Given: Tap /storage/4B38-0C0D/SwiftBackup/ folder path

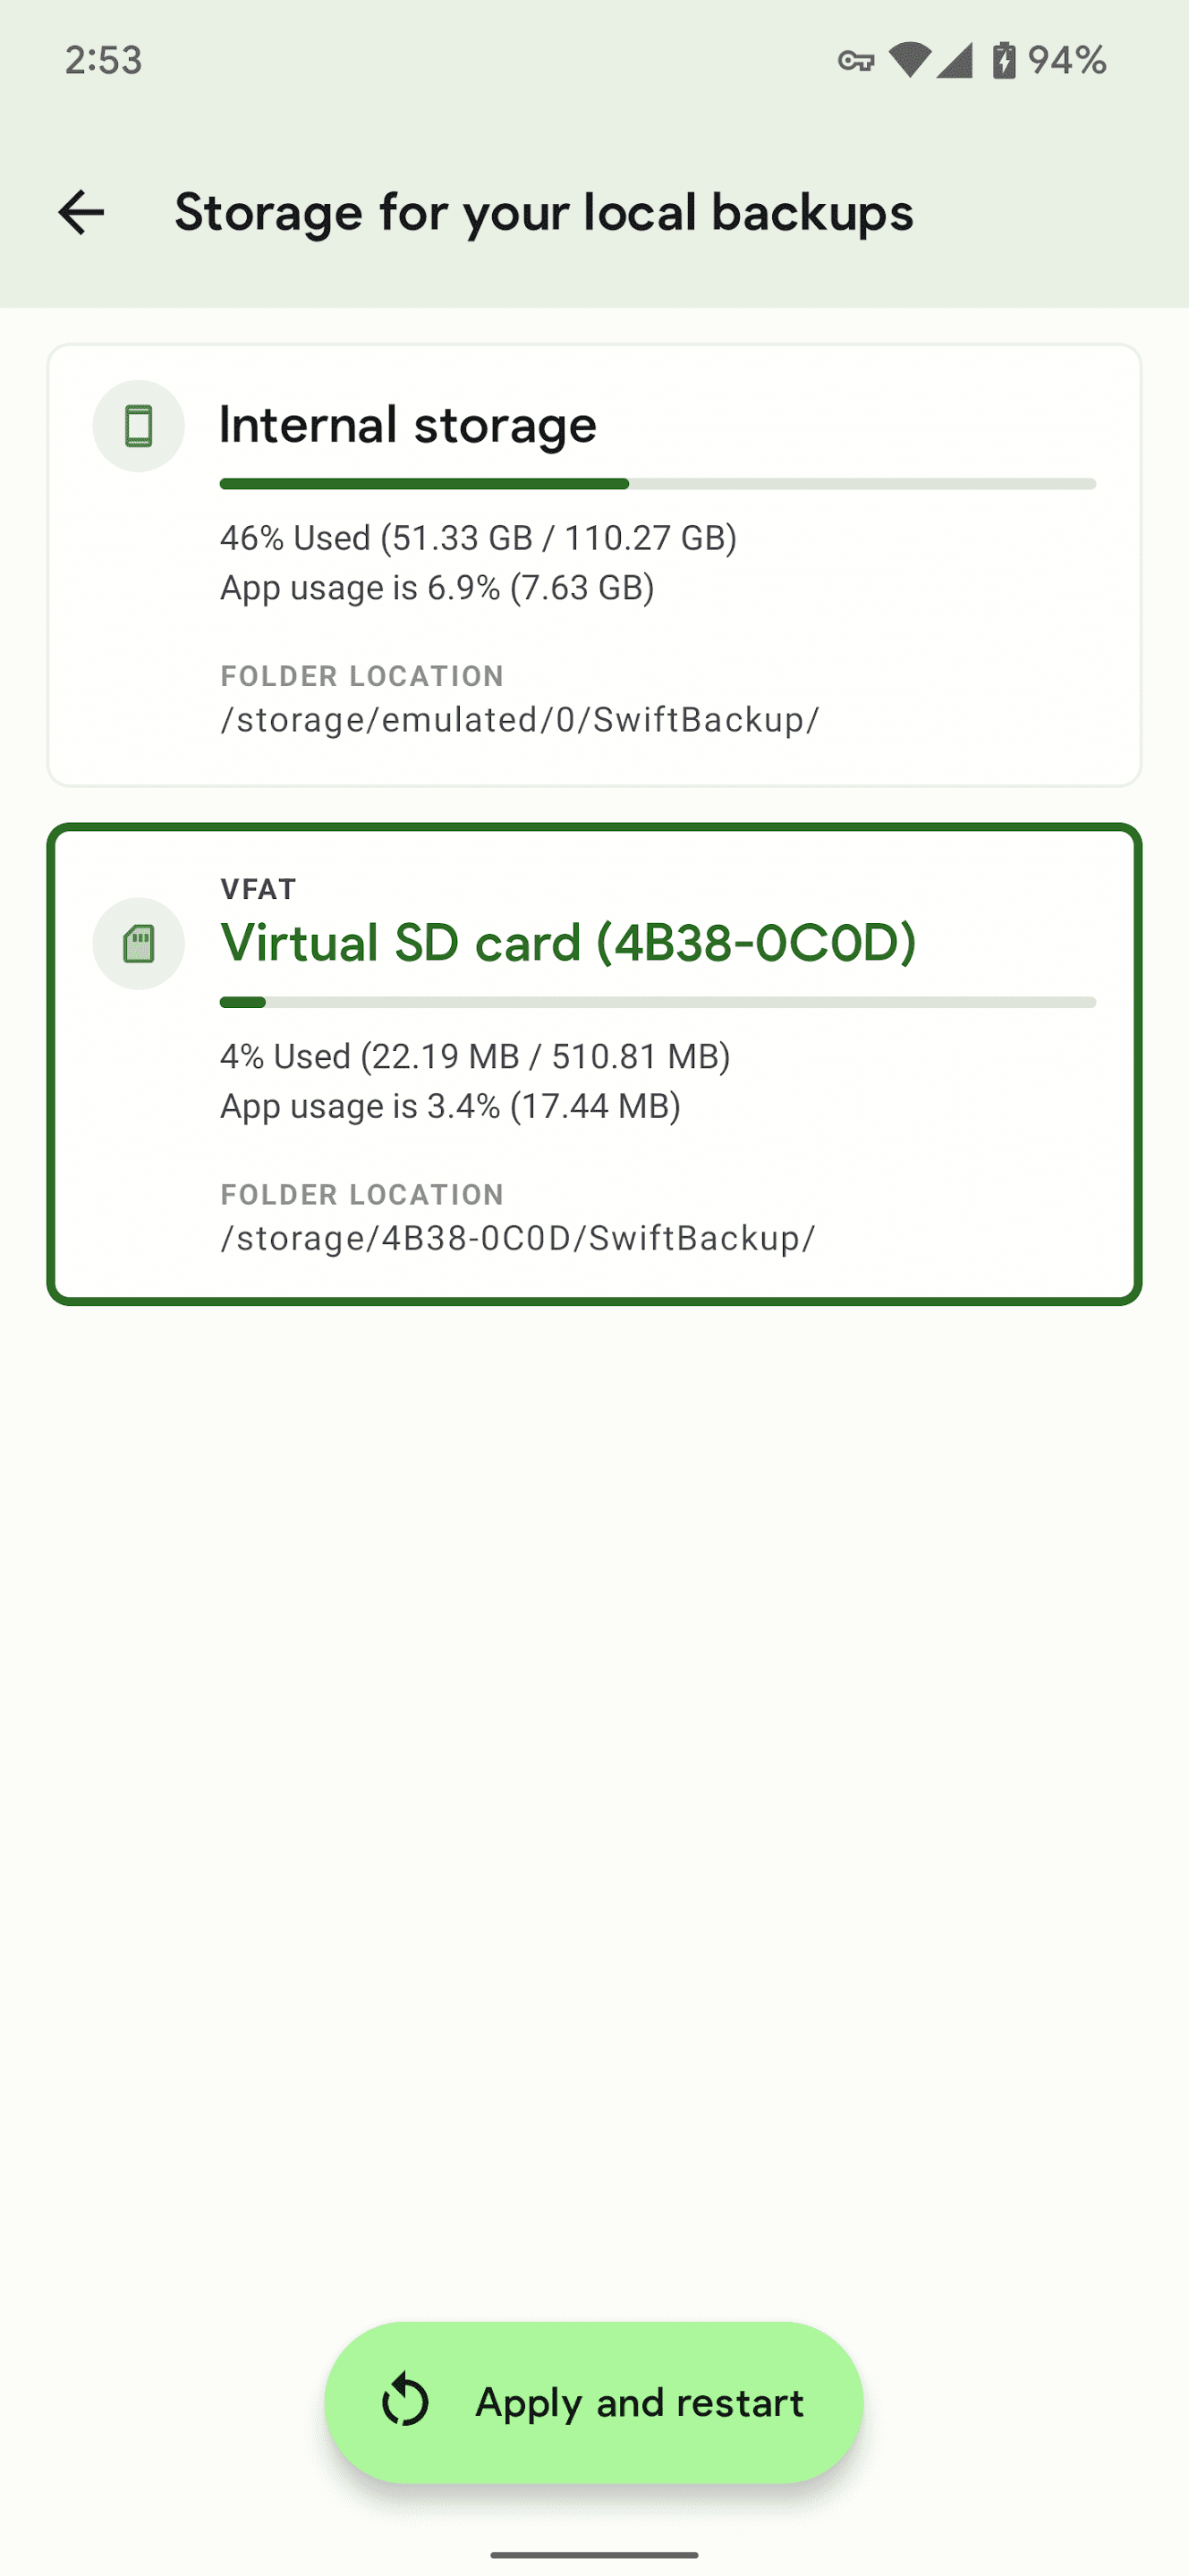Looking at the screenshot, I should pos(518,1238).
